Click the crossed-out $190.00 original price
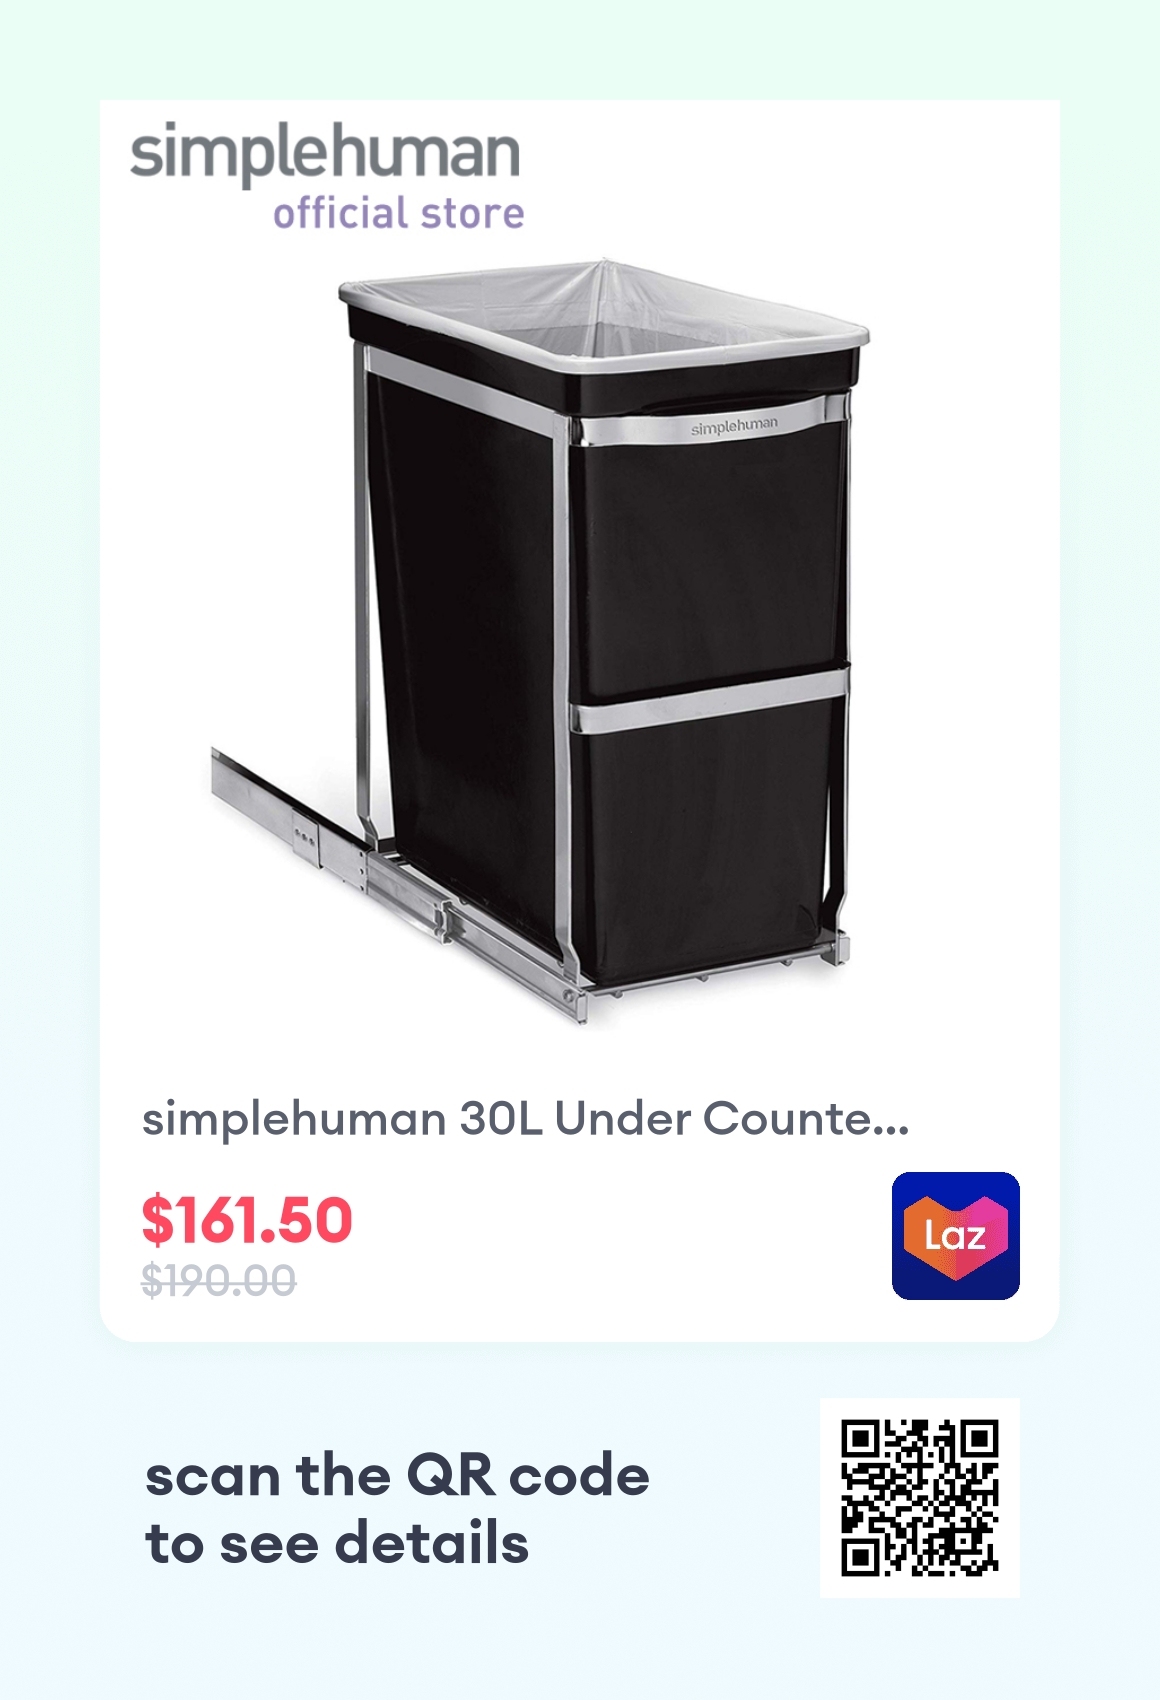 pos(219,1280)
